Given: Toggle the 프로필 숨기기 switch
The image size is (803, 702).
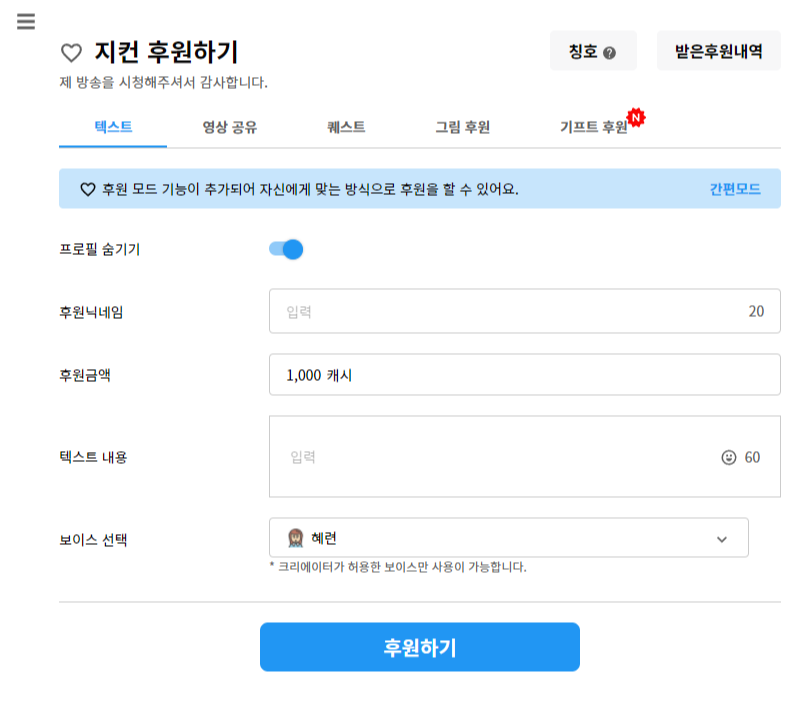Looking at the screenshot, I should pos(286,249).
